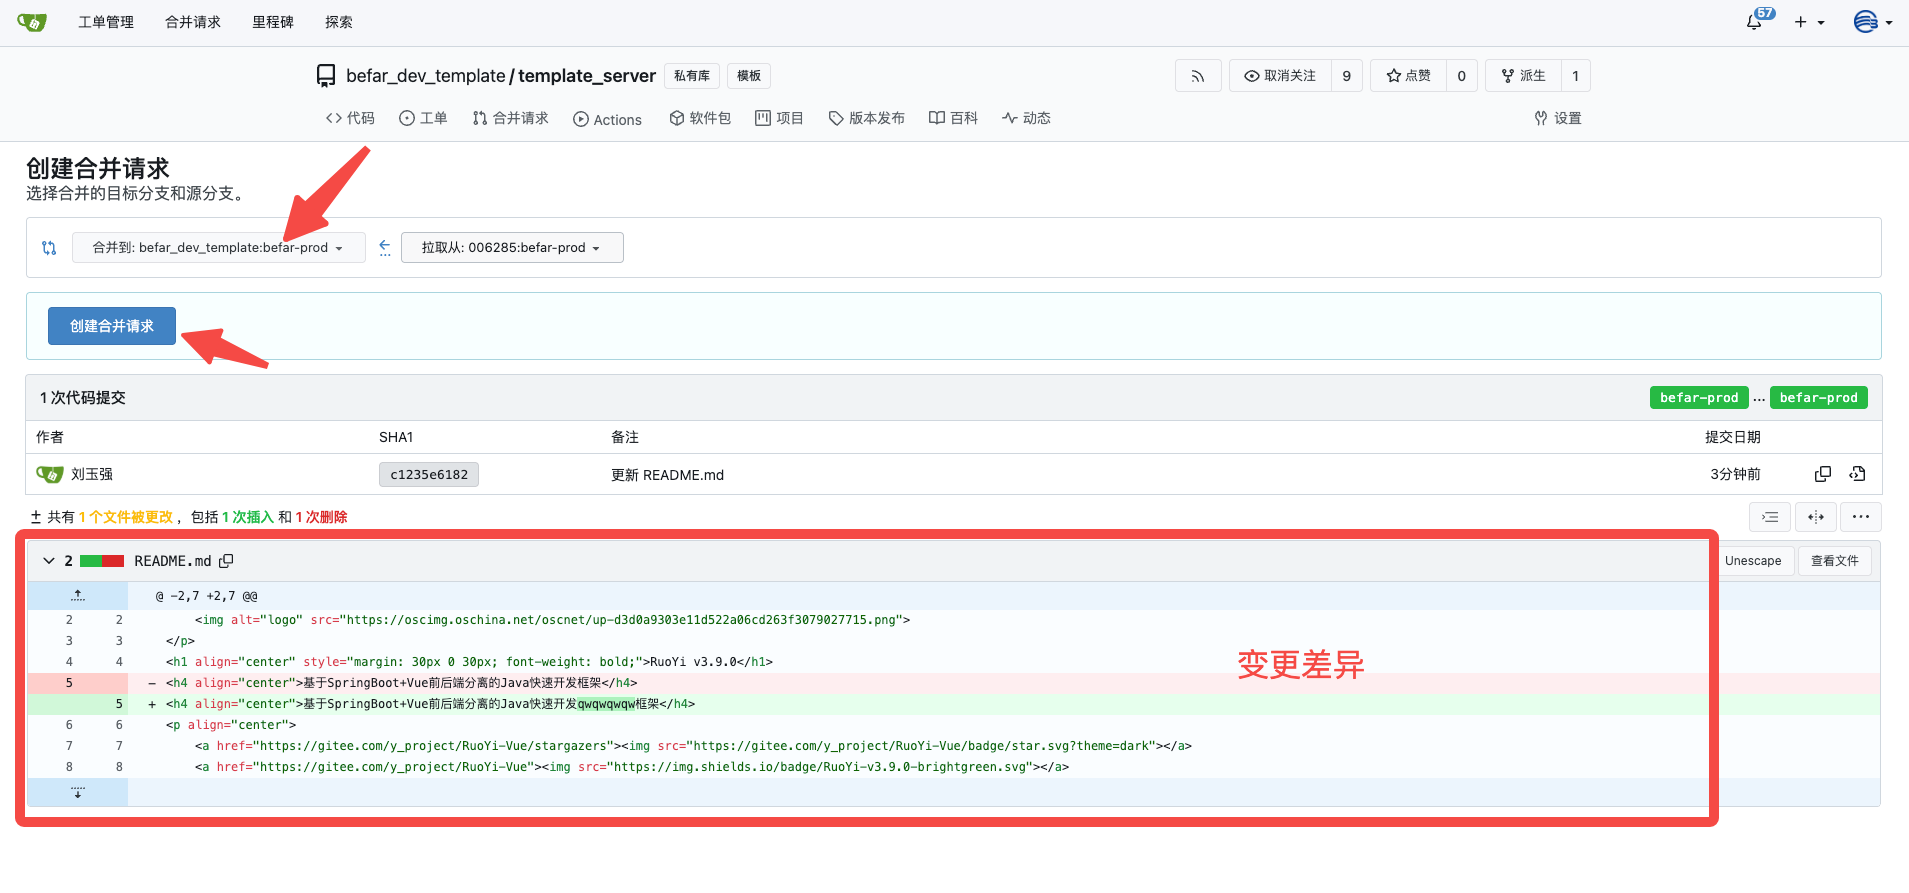The height and width of the screenshot is (893, 1909).
Task: Click the 模板 label
Action: click(x=749, y=76)
